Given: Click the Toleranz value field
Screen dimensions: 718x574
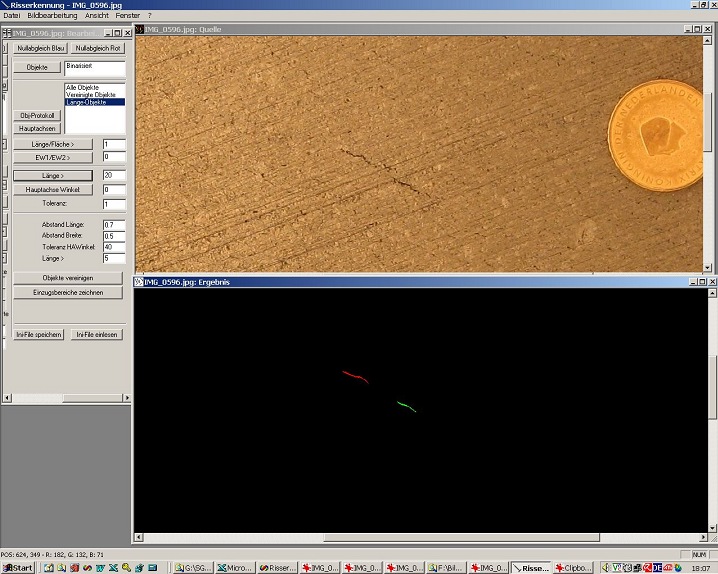Looking at the screenshot, I should 114,204.
